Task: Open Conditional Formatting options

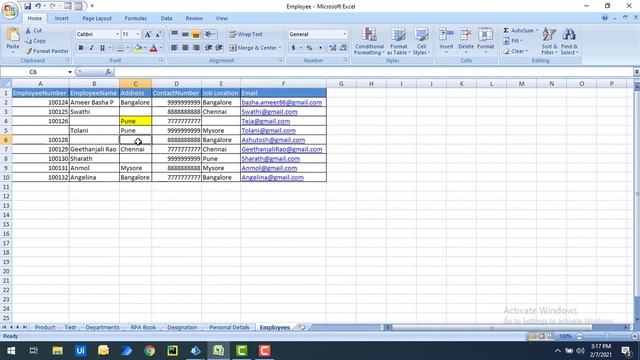Action: (x=369, y=41)
